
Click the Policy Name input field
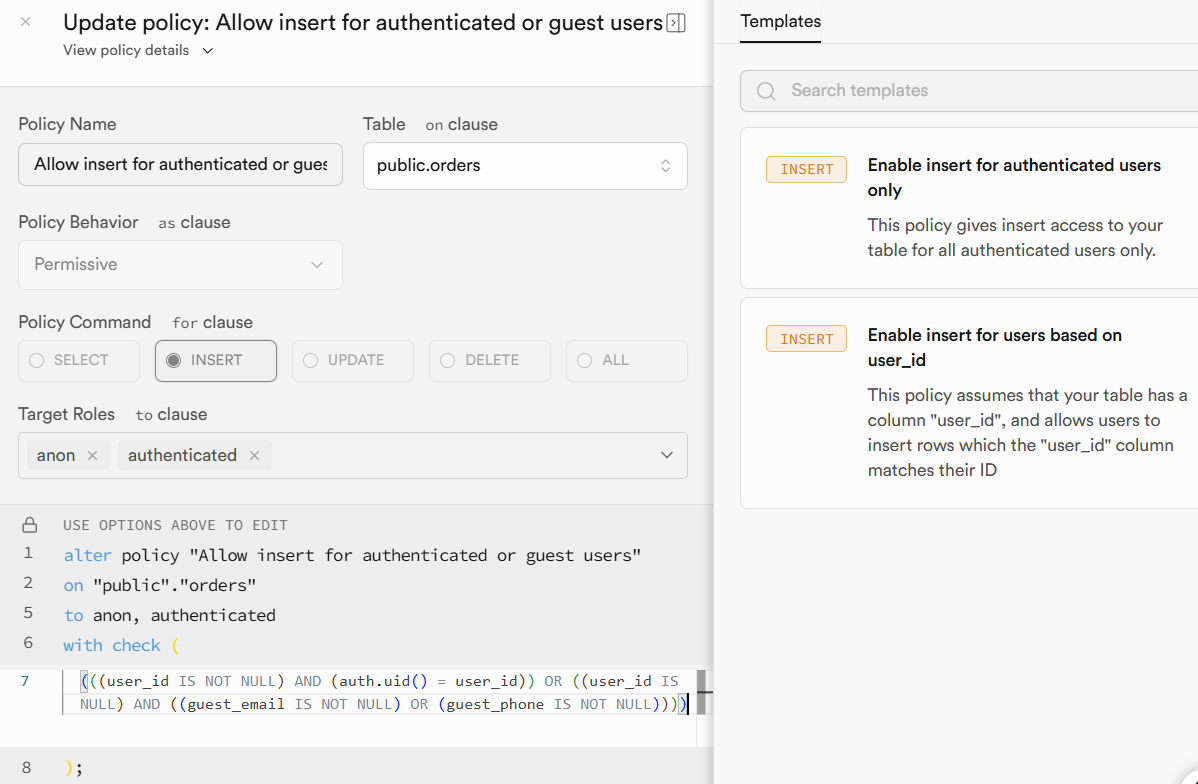(x=180, y=165)
